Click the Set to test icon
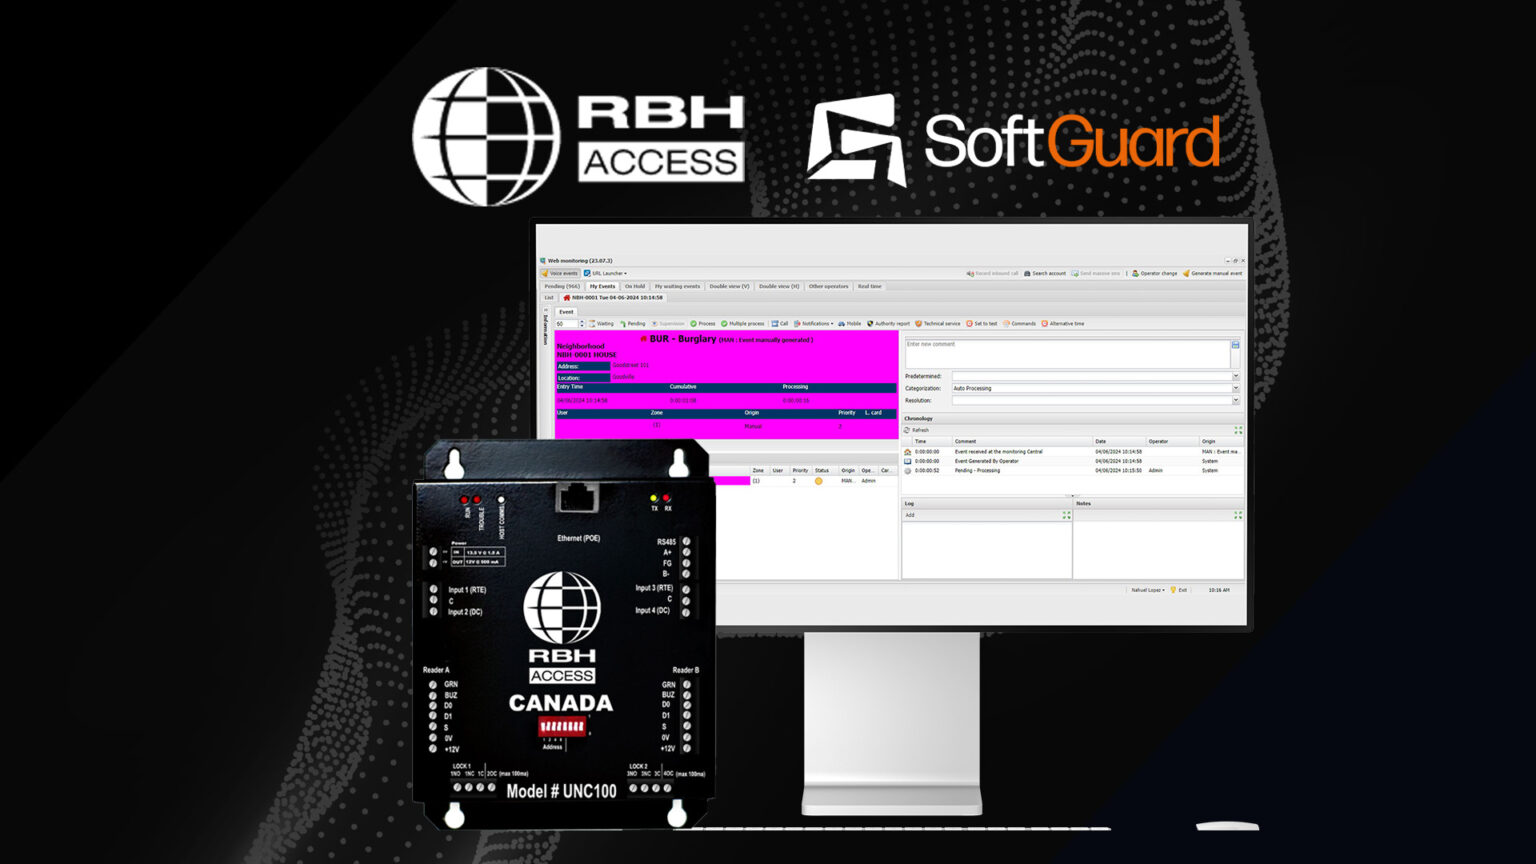The height and width of the screenshot is (864, 1536). pos(969,324)
